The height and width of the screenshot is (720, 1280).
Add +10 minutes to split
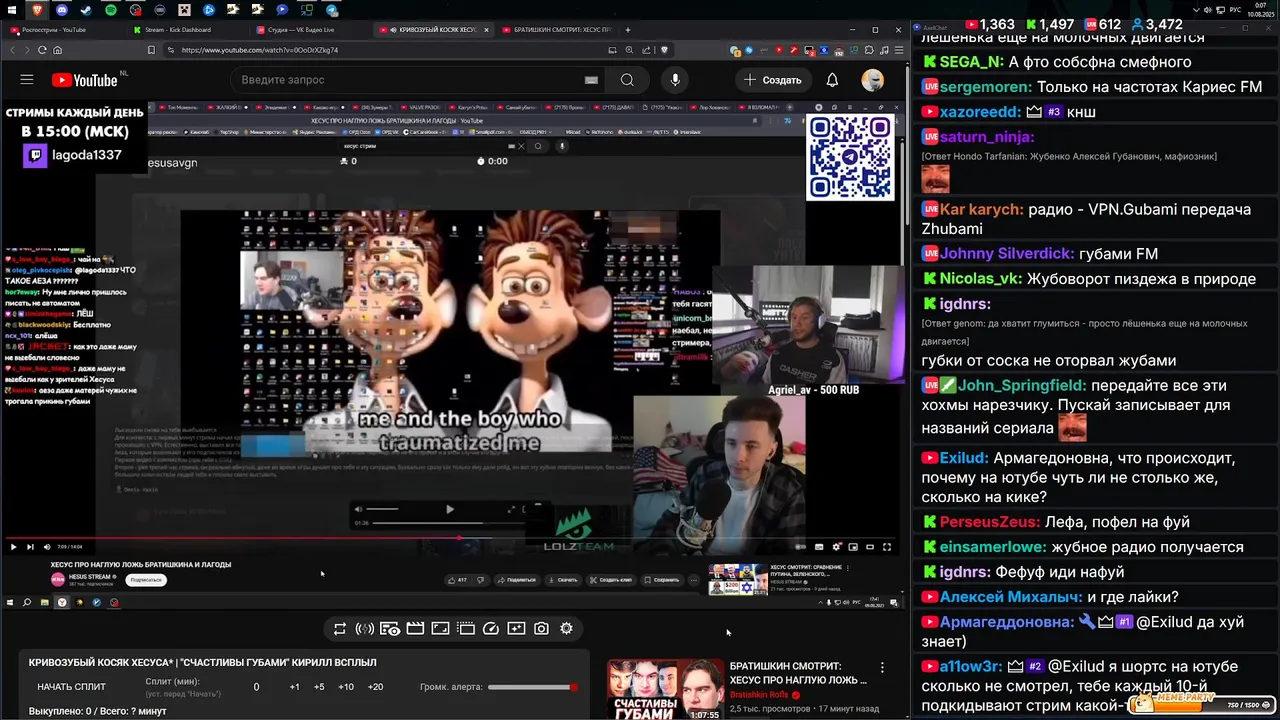(x=345, y=687)
